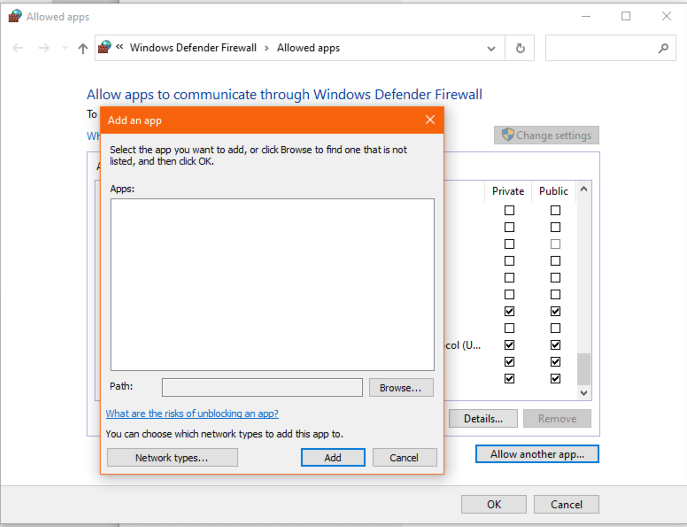Screen dimensions: 687x527
Task: Open the Network types options
Action: [172, 457]
